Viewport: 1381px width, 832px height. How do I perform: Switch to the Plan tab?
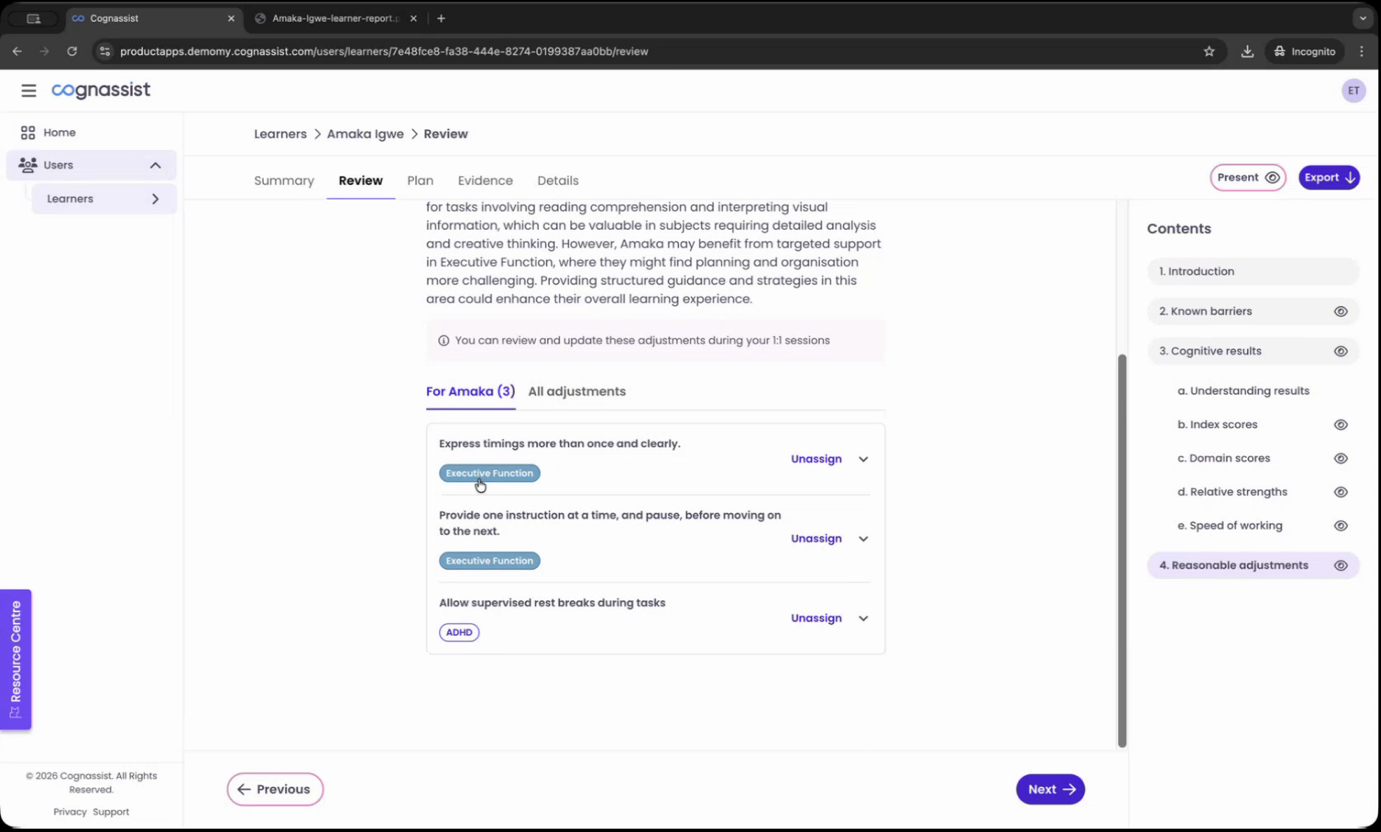420,181
